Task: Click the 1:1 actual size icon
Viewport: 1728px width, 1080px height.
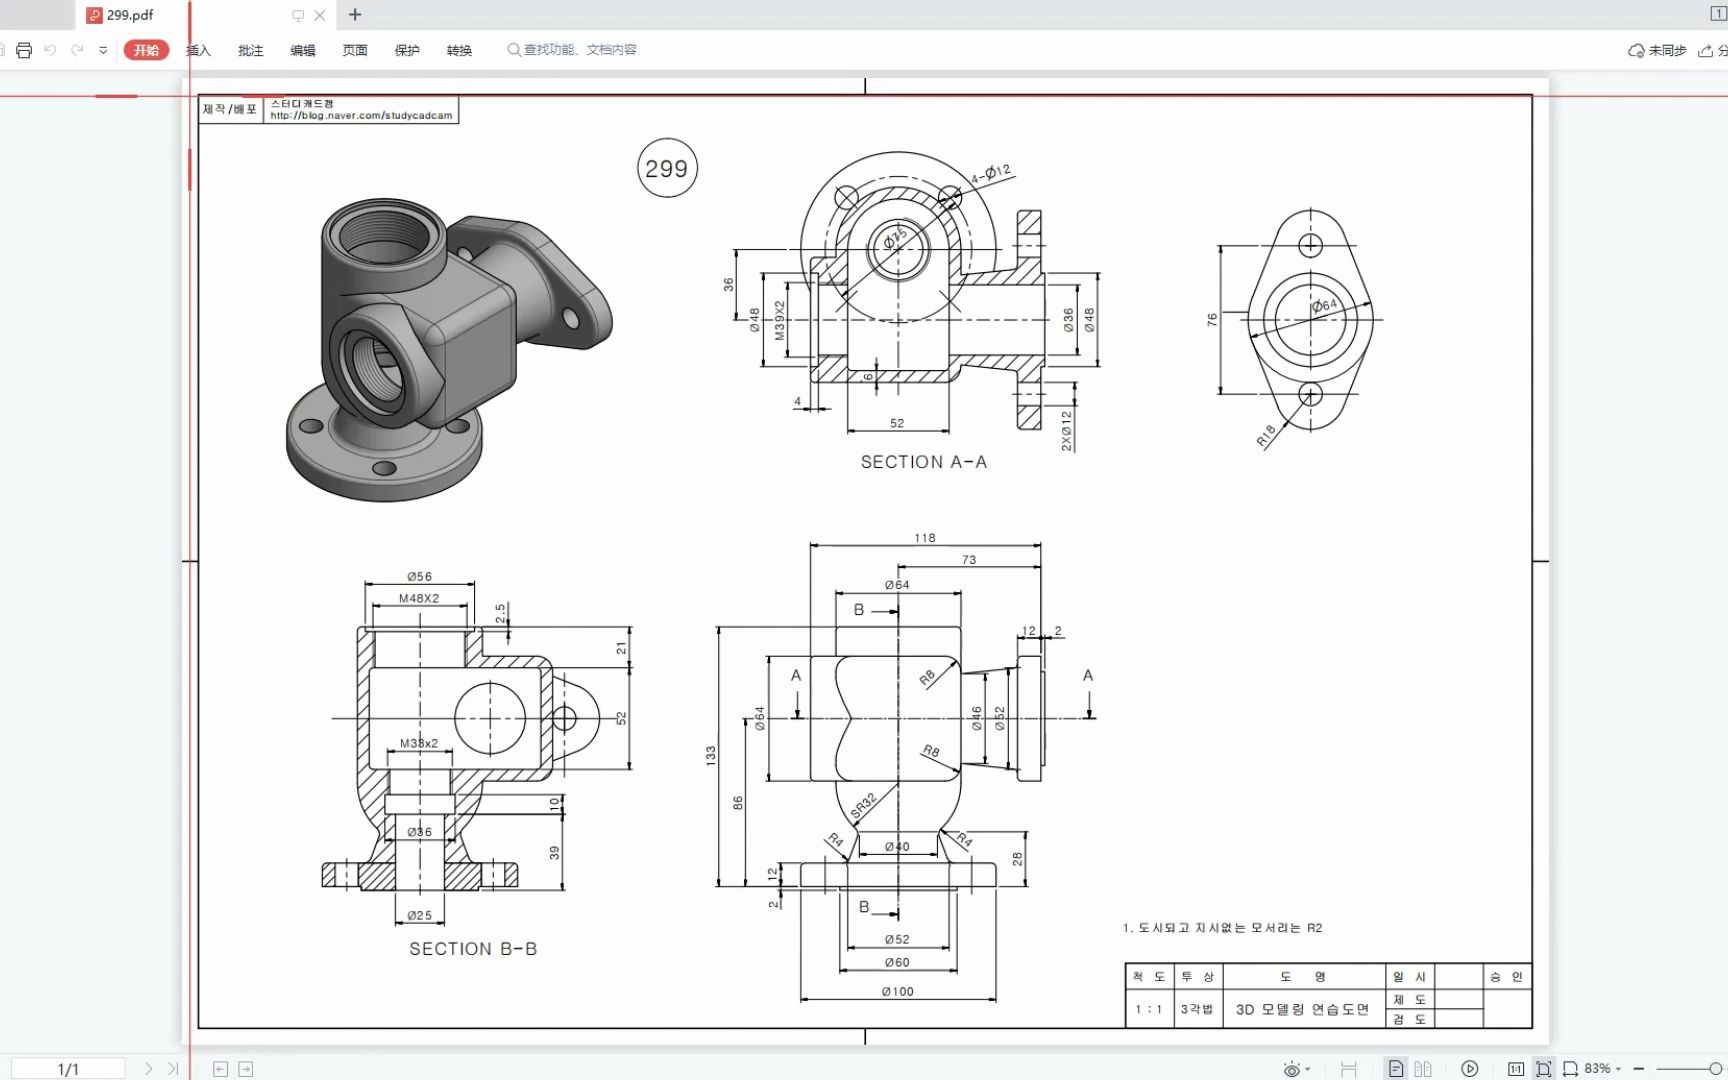Action: (1518, 1068)
